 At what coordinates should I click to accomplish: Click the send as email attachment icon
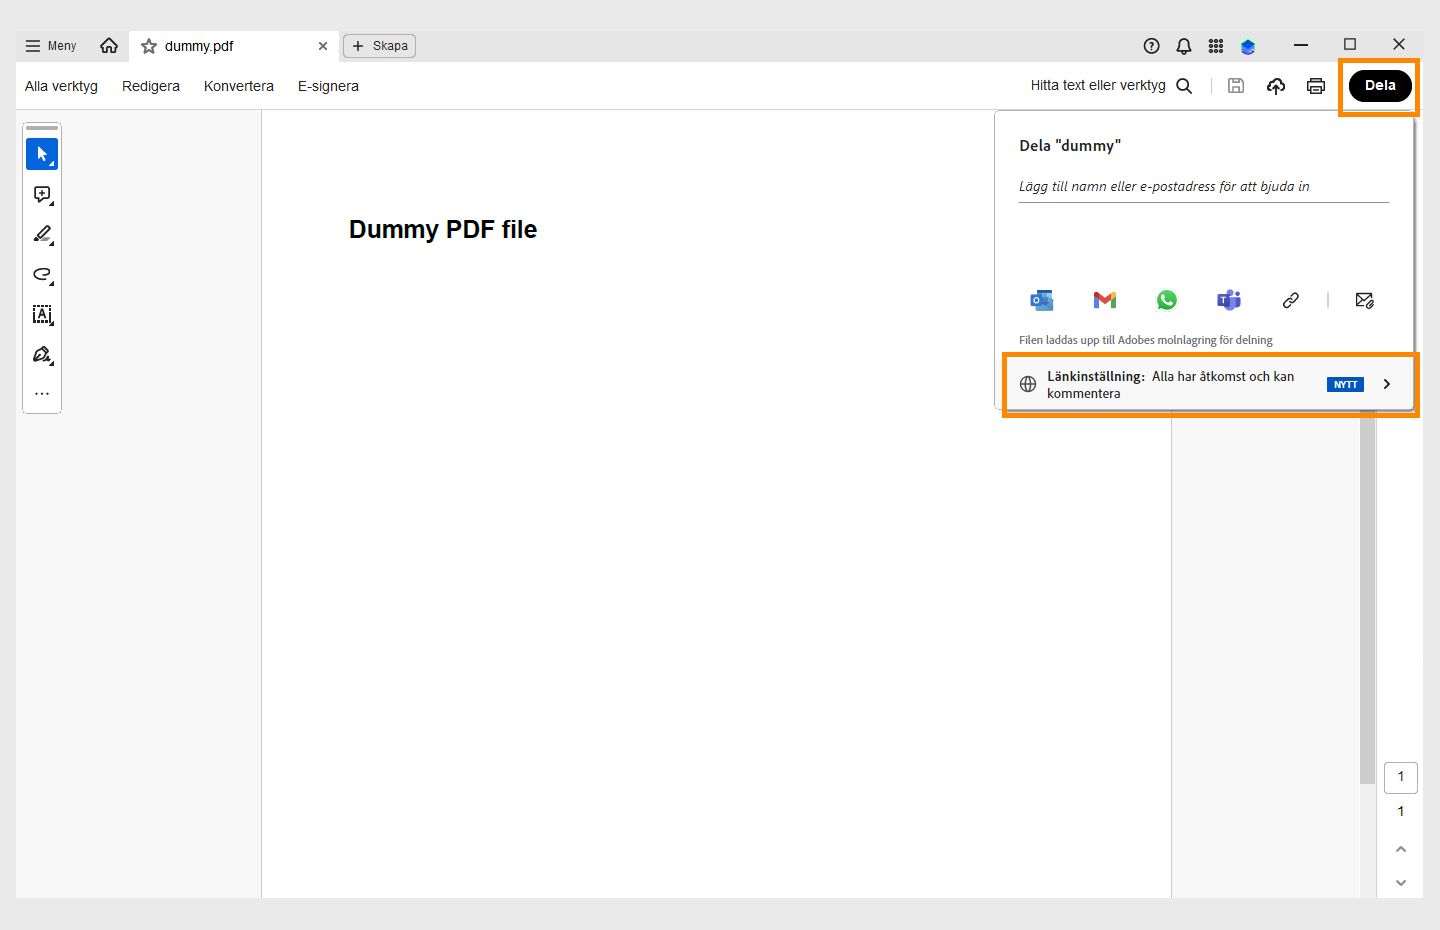pos(1364,300)
